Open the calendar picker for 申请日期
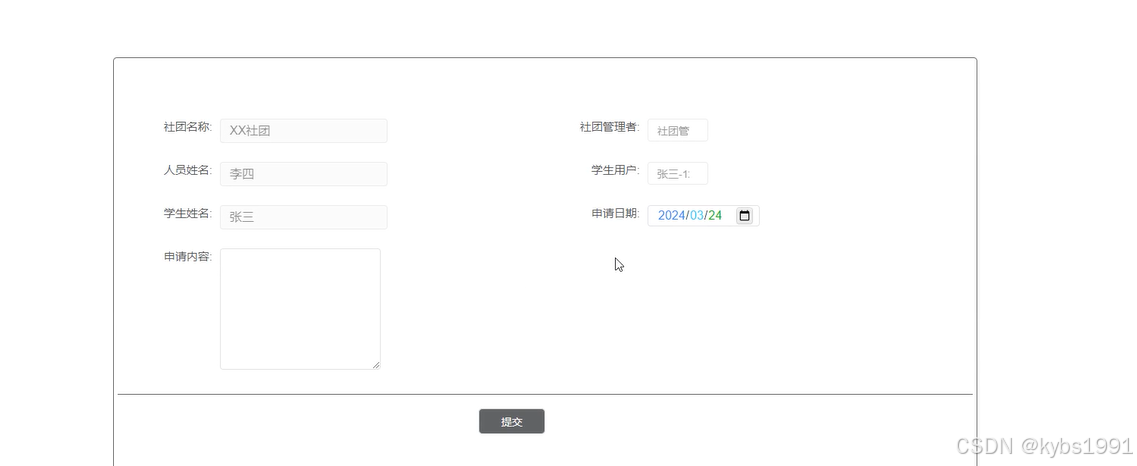Screen dimensions: 1137x466 [744, 215]
